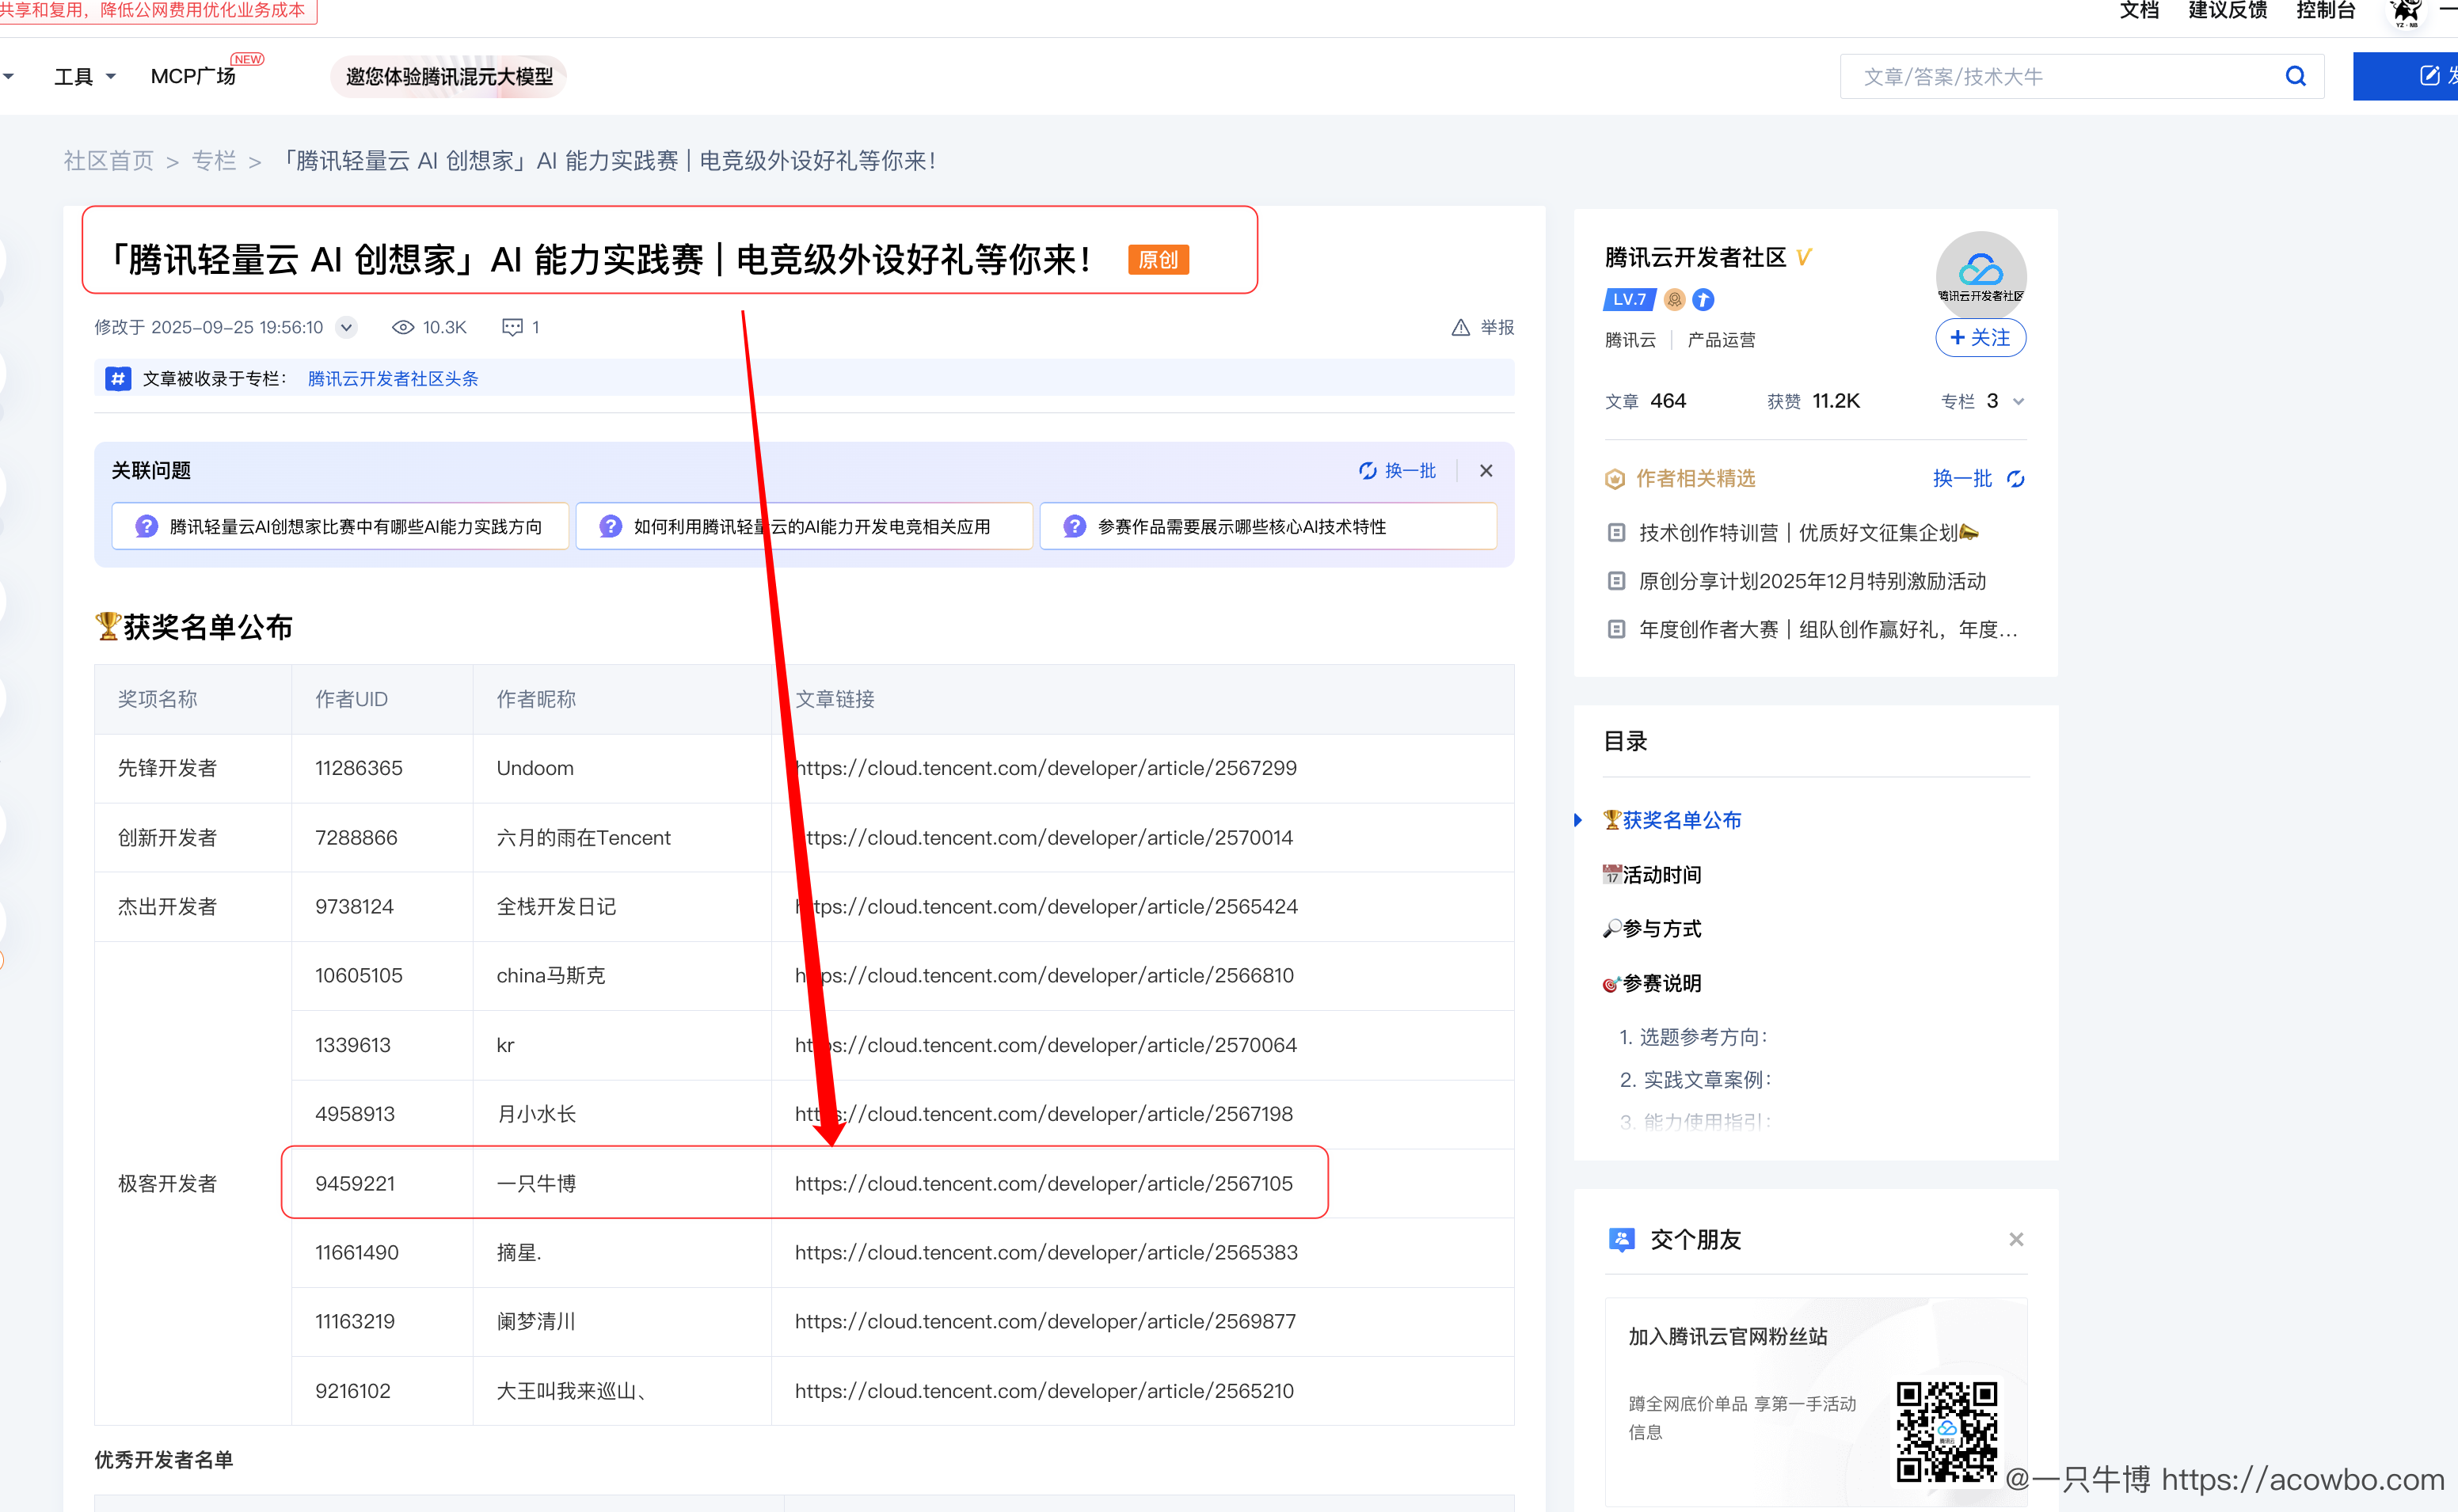
Task: Open the 工具 dropdown menu
Action: (83, 75)
